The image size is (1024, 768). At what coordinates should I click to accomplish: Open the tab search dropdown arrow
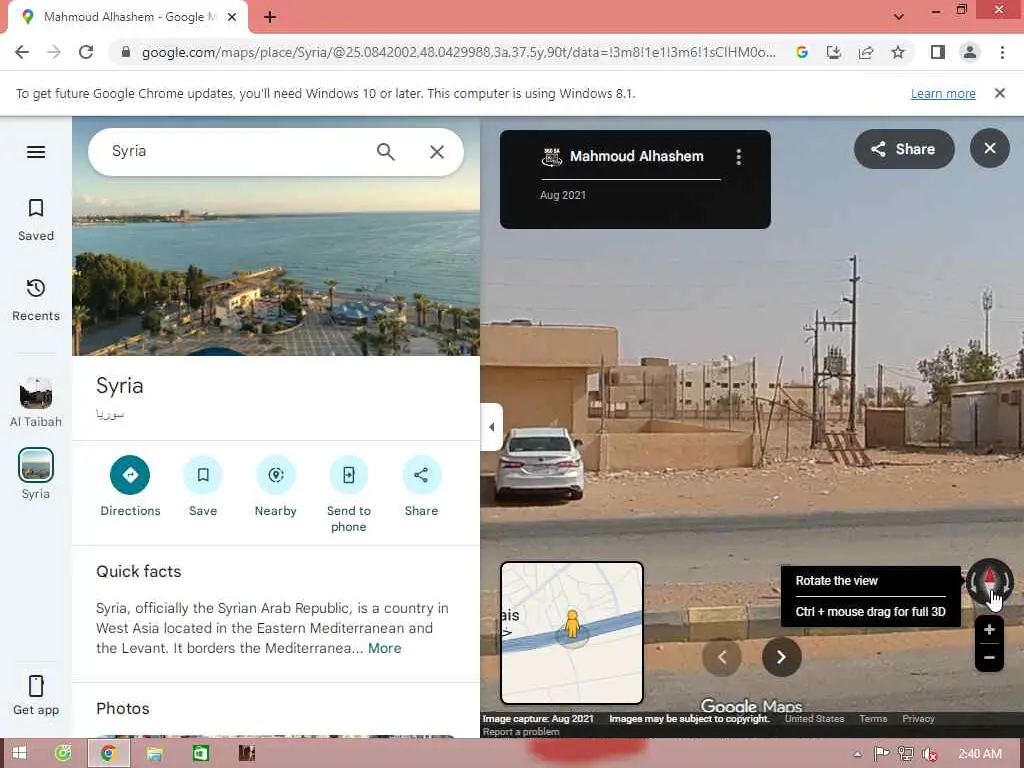tap(899, 16)
